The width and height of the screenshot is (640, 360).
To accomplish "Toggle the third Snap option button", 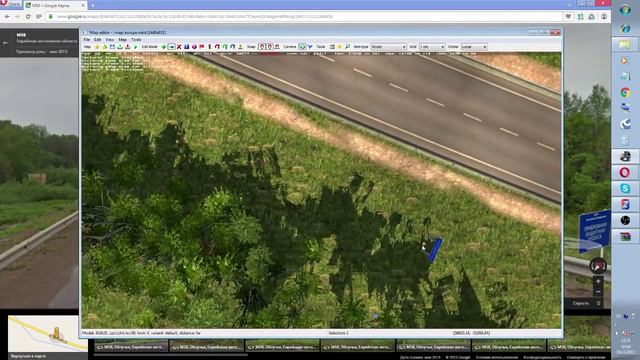I will (278, 47).
